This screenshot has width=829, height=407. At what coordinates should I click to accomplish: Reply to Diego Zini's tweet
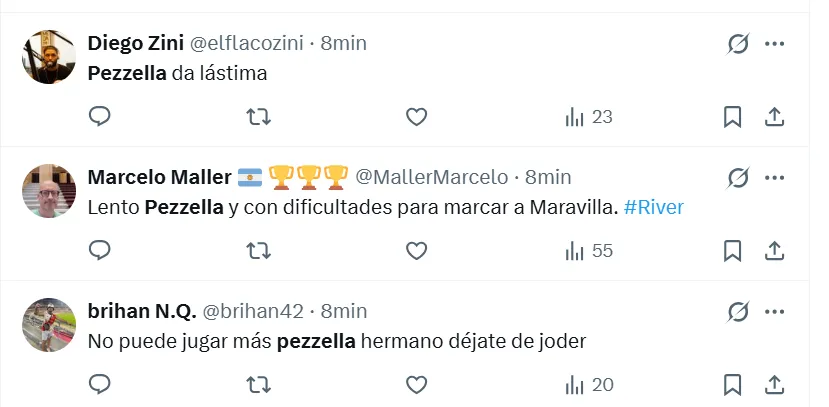(x=99, y=117)
